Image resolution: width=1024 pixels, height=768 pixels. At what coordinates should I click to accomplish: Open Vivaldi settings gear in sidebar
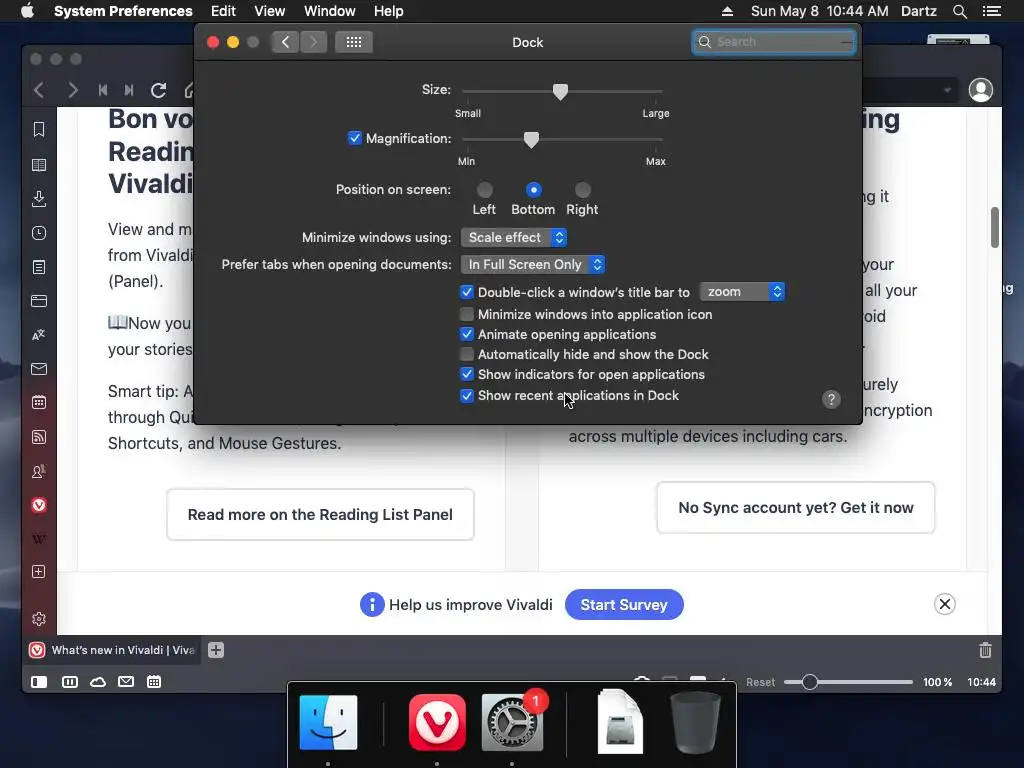(x=39, y=618)
